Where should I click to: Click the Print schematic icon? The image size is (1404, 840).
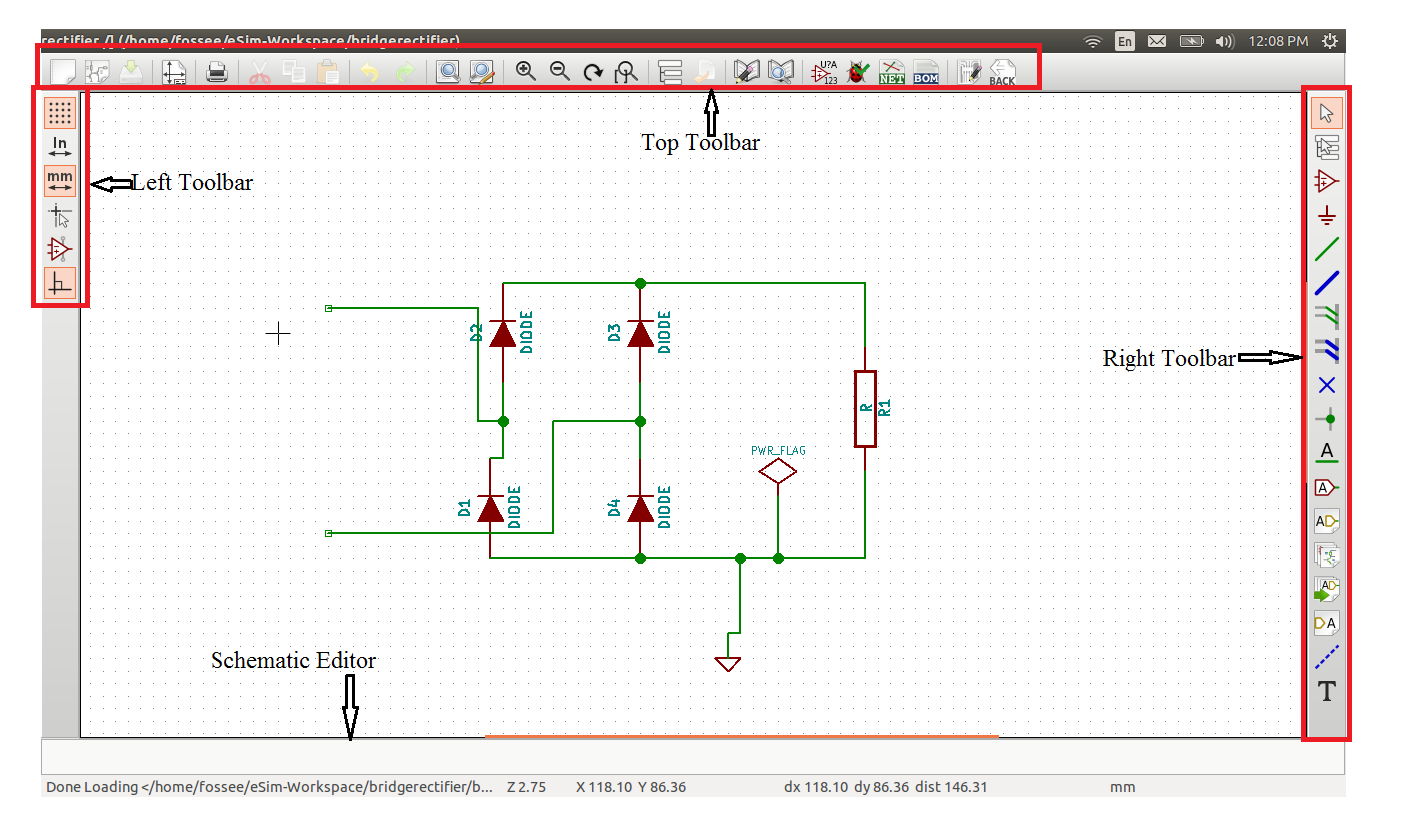(x=217, y=71)
